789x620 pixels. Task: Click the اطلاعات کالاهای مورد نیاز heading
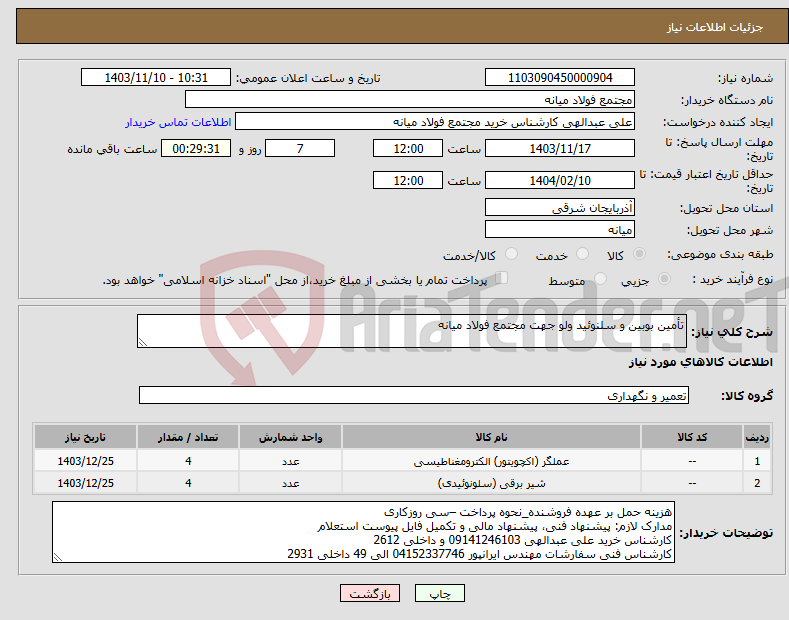(700, 362)
